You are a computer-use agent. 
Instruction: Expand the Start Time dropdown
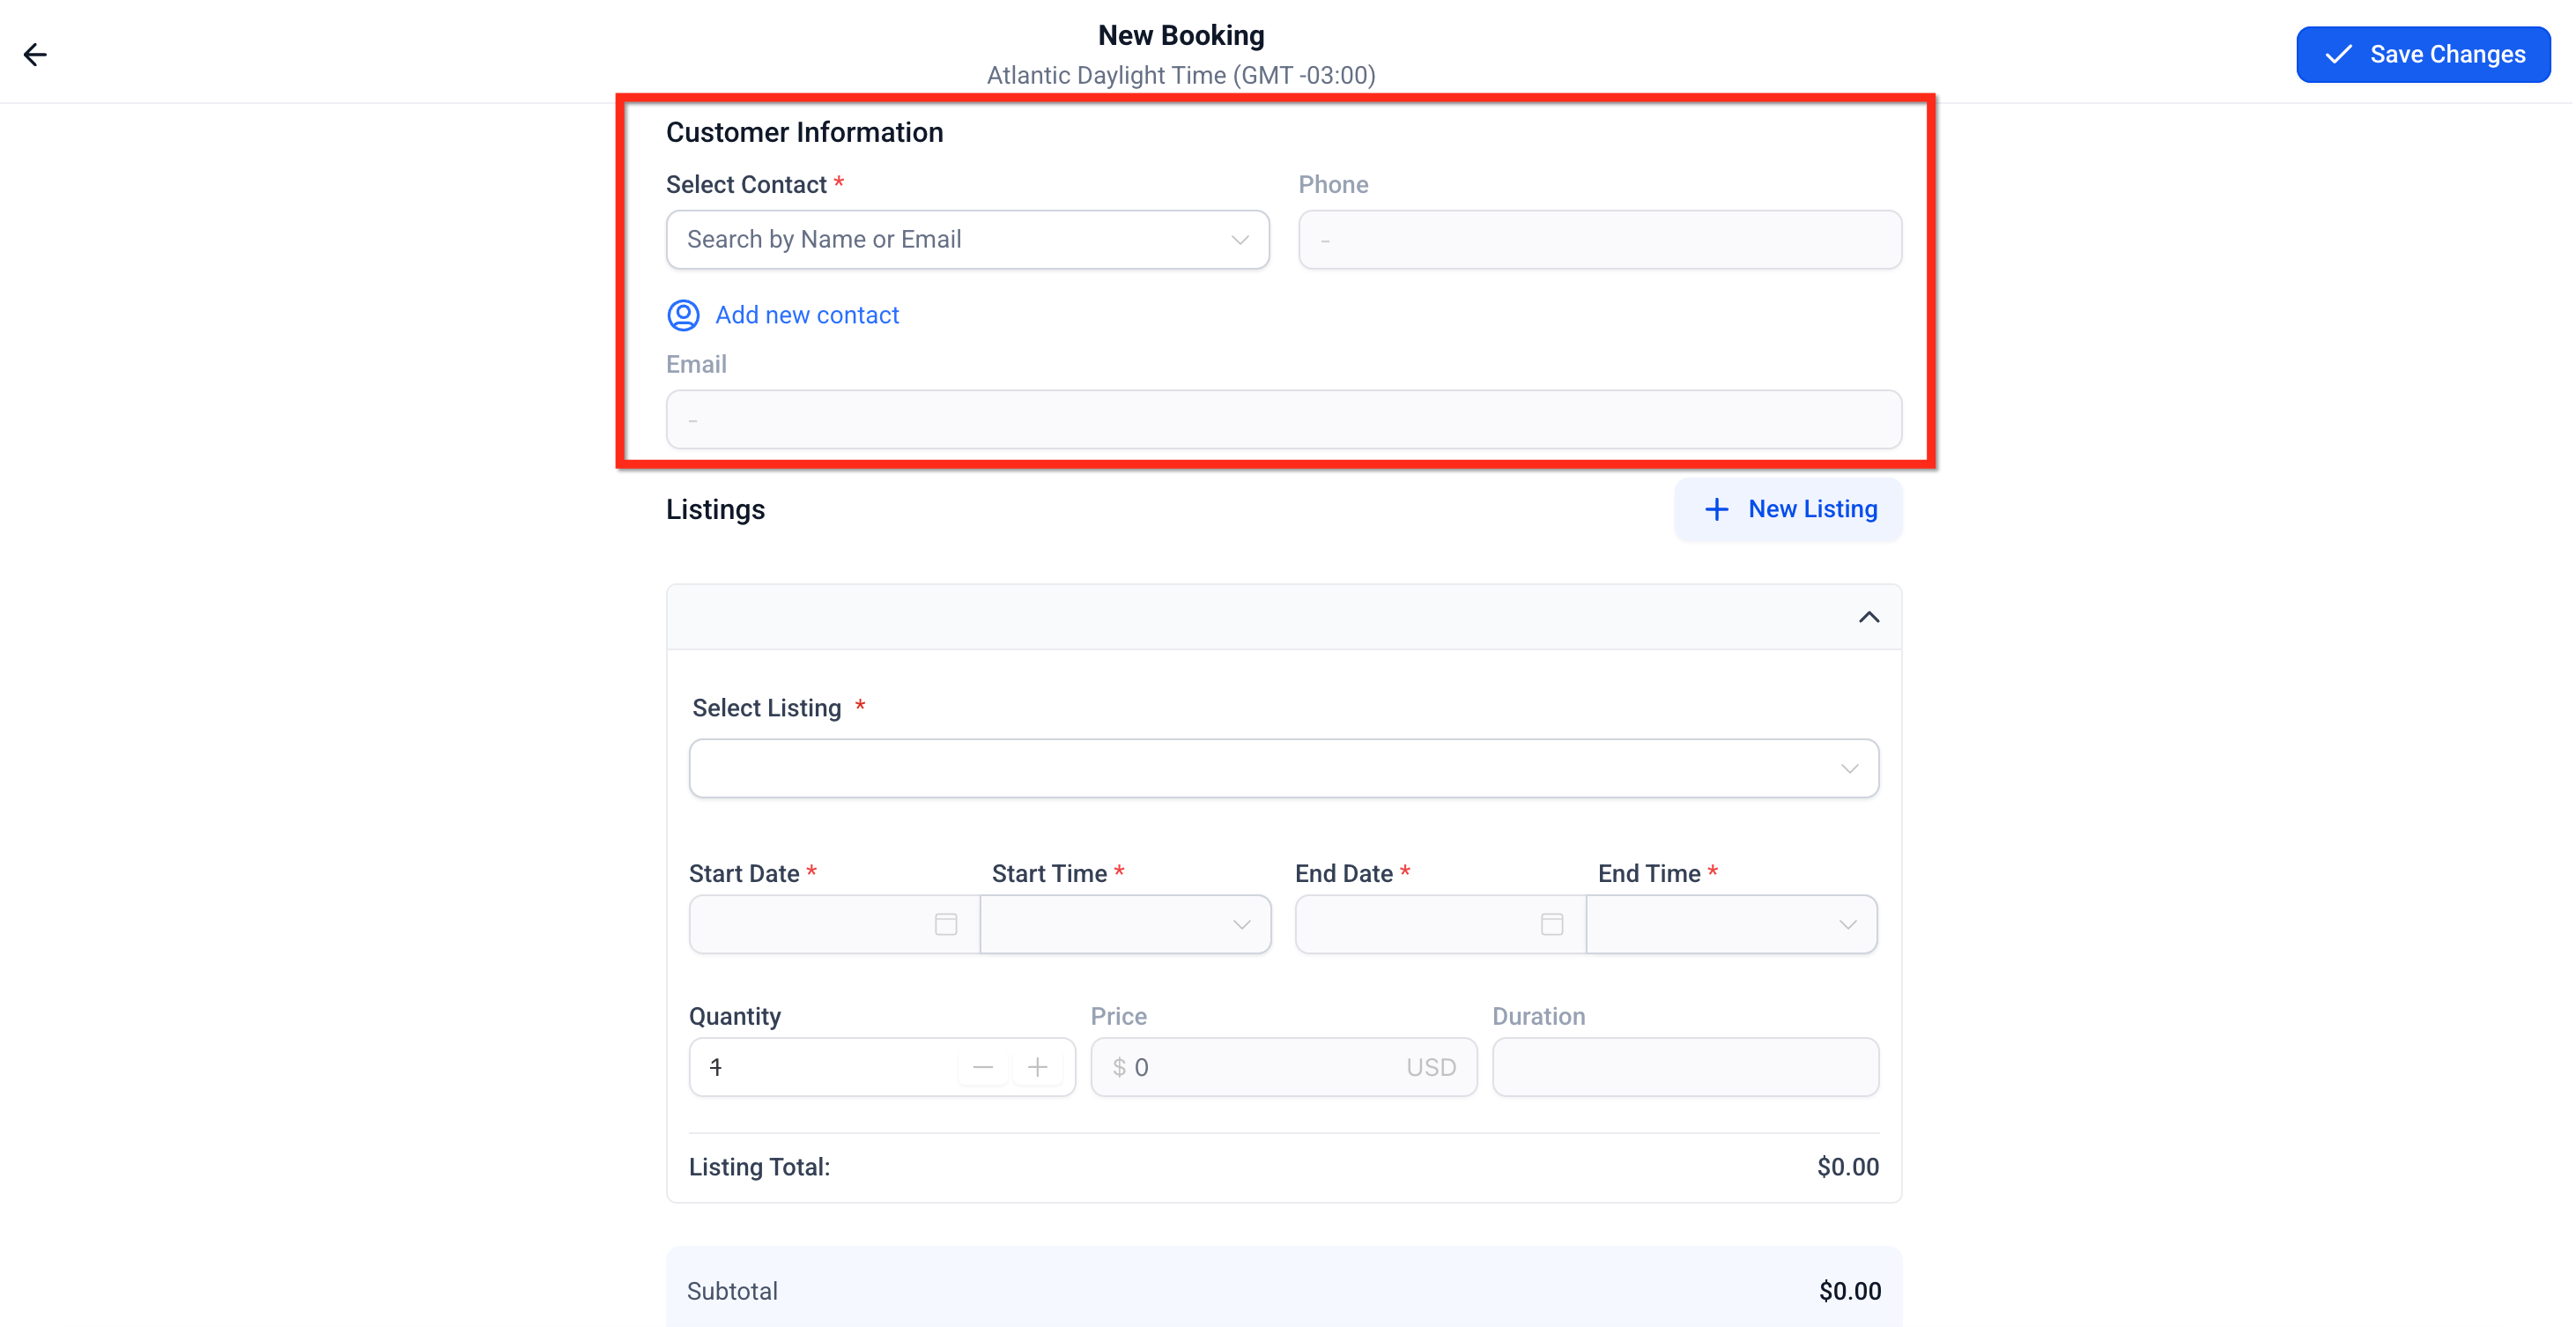pos(1126,924)
